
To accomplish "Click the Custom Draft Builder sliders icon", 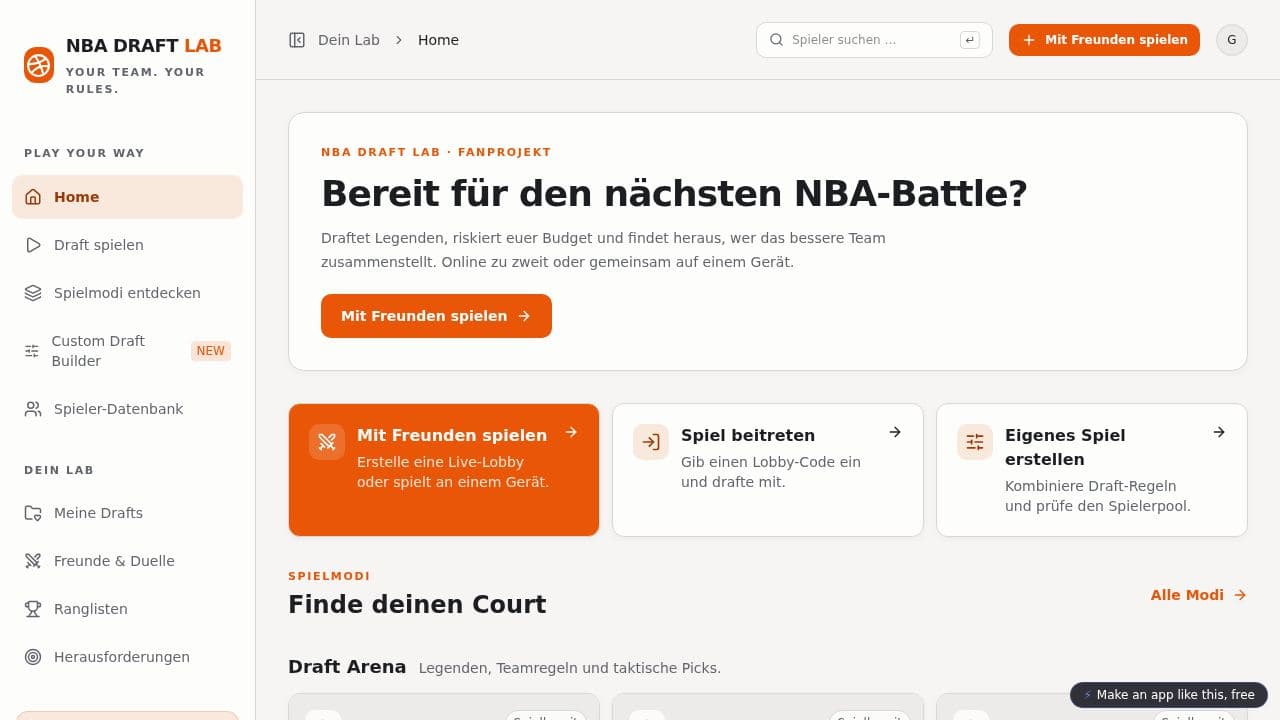I will pos(32,351).
